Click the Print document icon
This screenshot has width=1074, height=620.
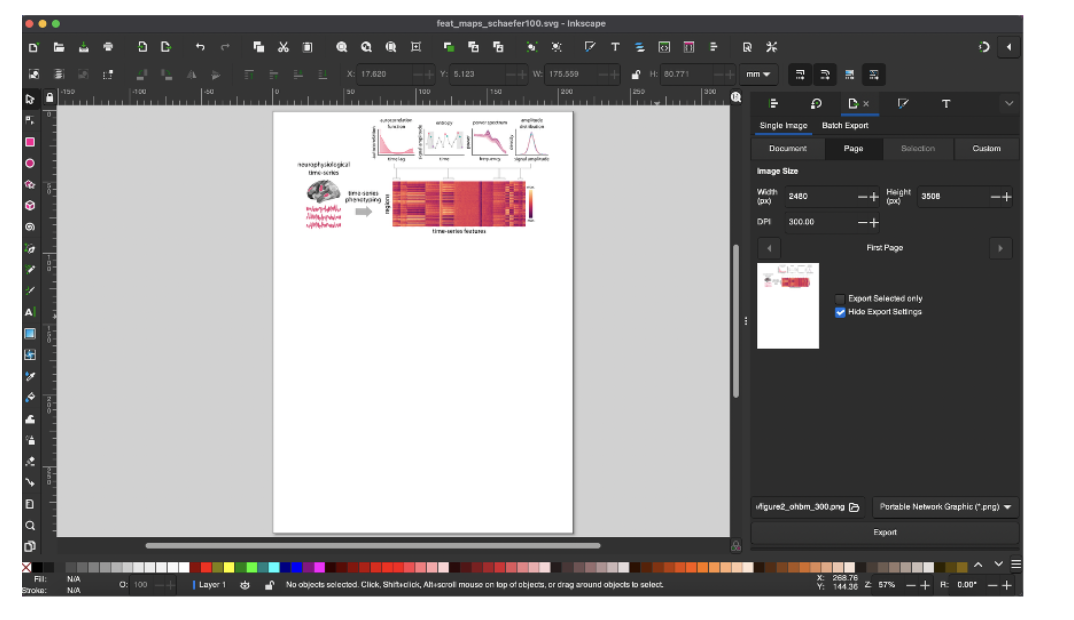tap(108, 47)
